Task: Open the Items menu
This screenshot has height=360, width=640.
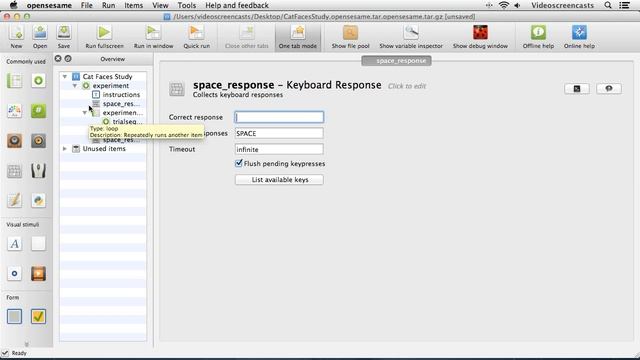Action: (133, 5)
